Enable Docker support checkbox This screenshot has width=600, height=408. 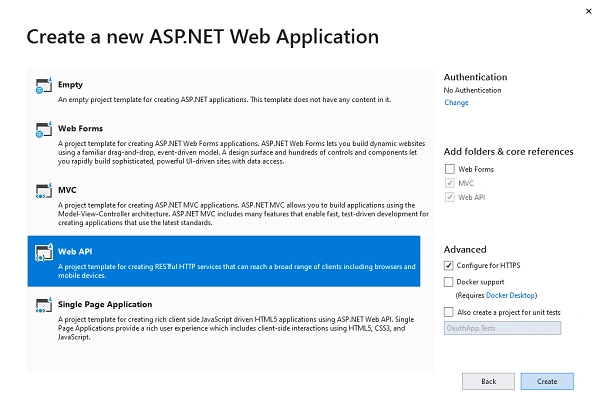coord(448,282)
